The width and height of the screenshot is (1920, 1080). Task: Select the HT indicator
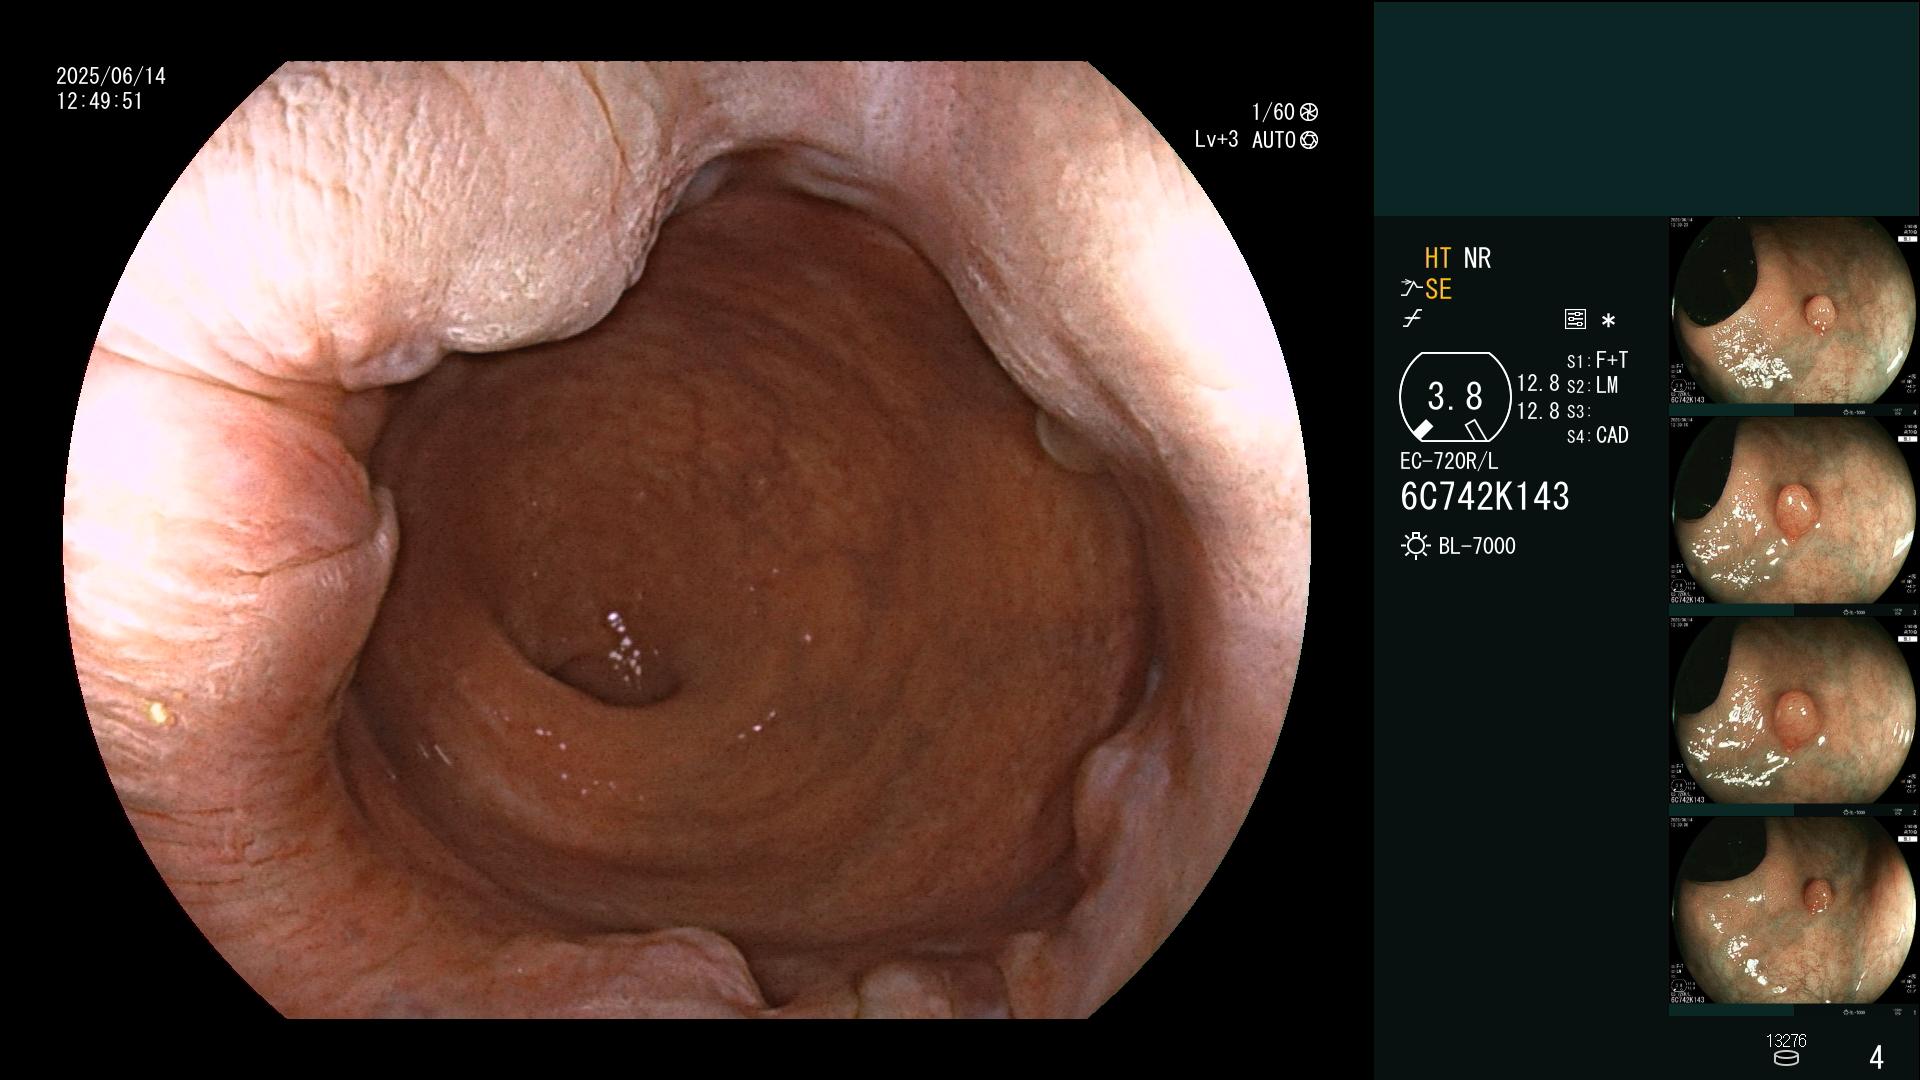[x=1438, y=258]
